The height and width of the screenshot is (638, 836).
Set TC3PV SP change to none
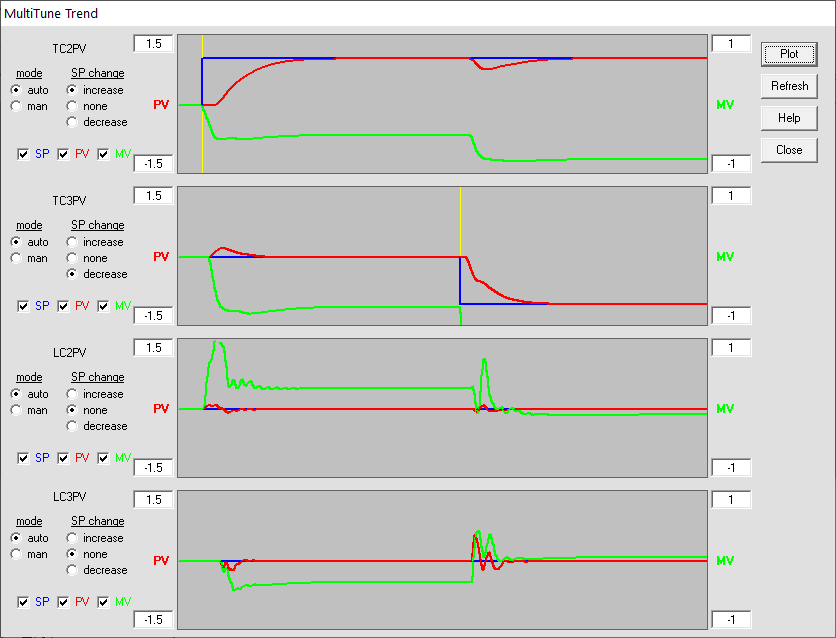coord(73,258)
